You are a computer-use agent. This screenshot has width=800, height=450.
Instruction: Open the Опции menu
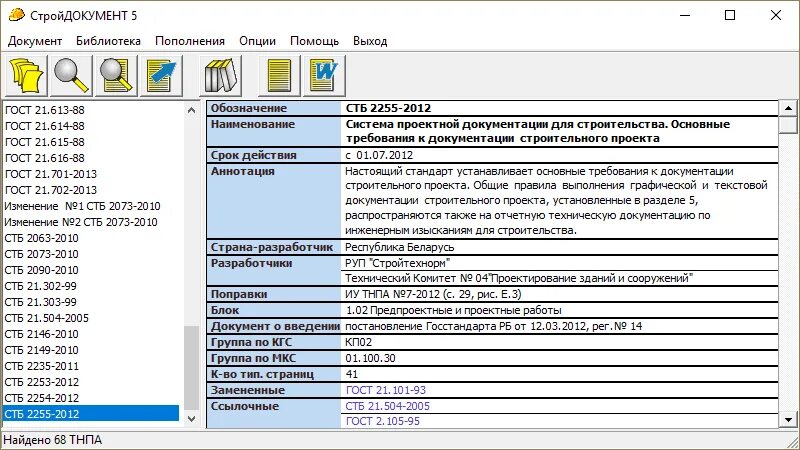257,41
